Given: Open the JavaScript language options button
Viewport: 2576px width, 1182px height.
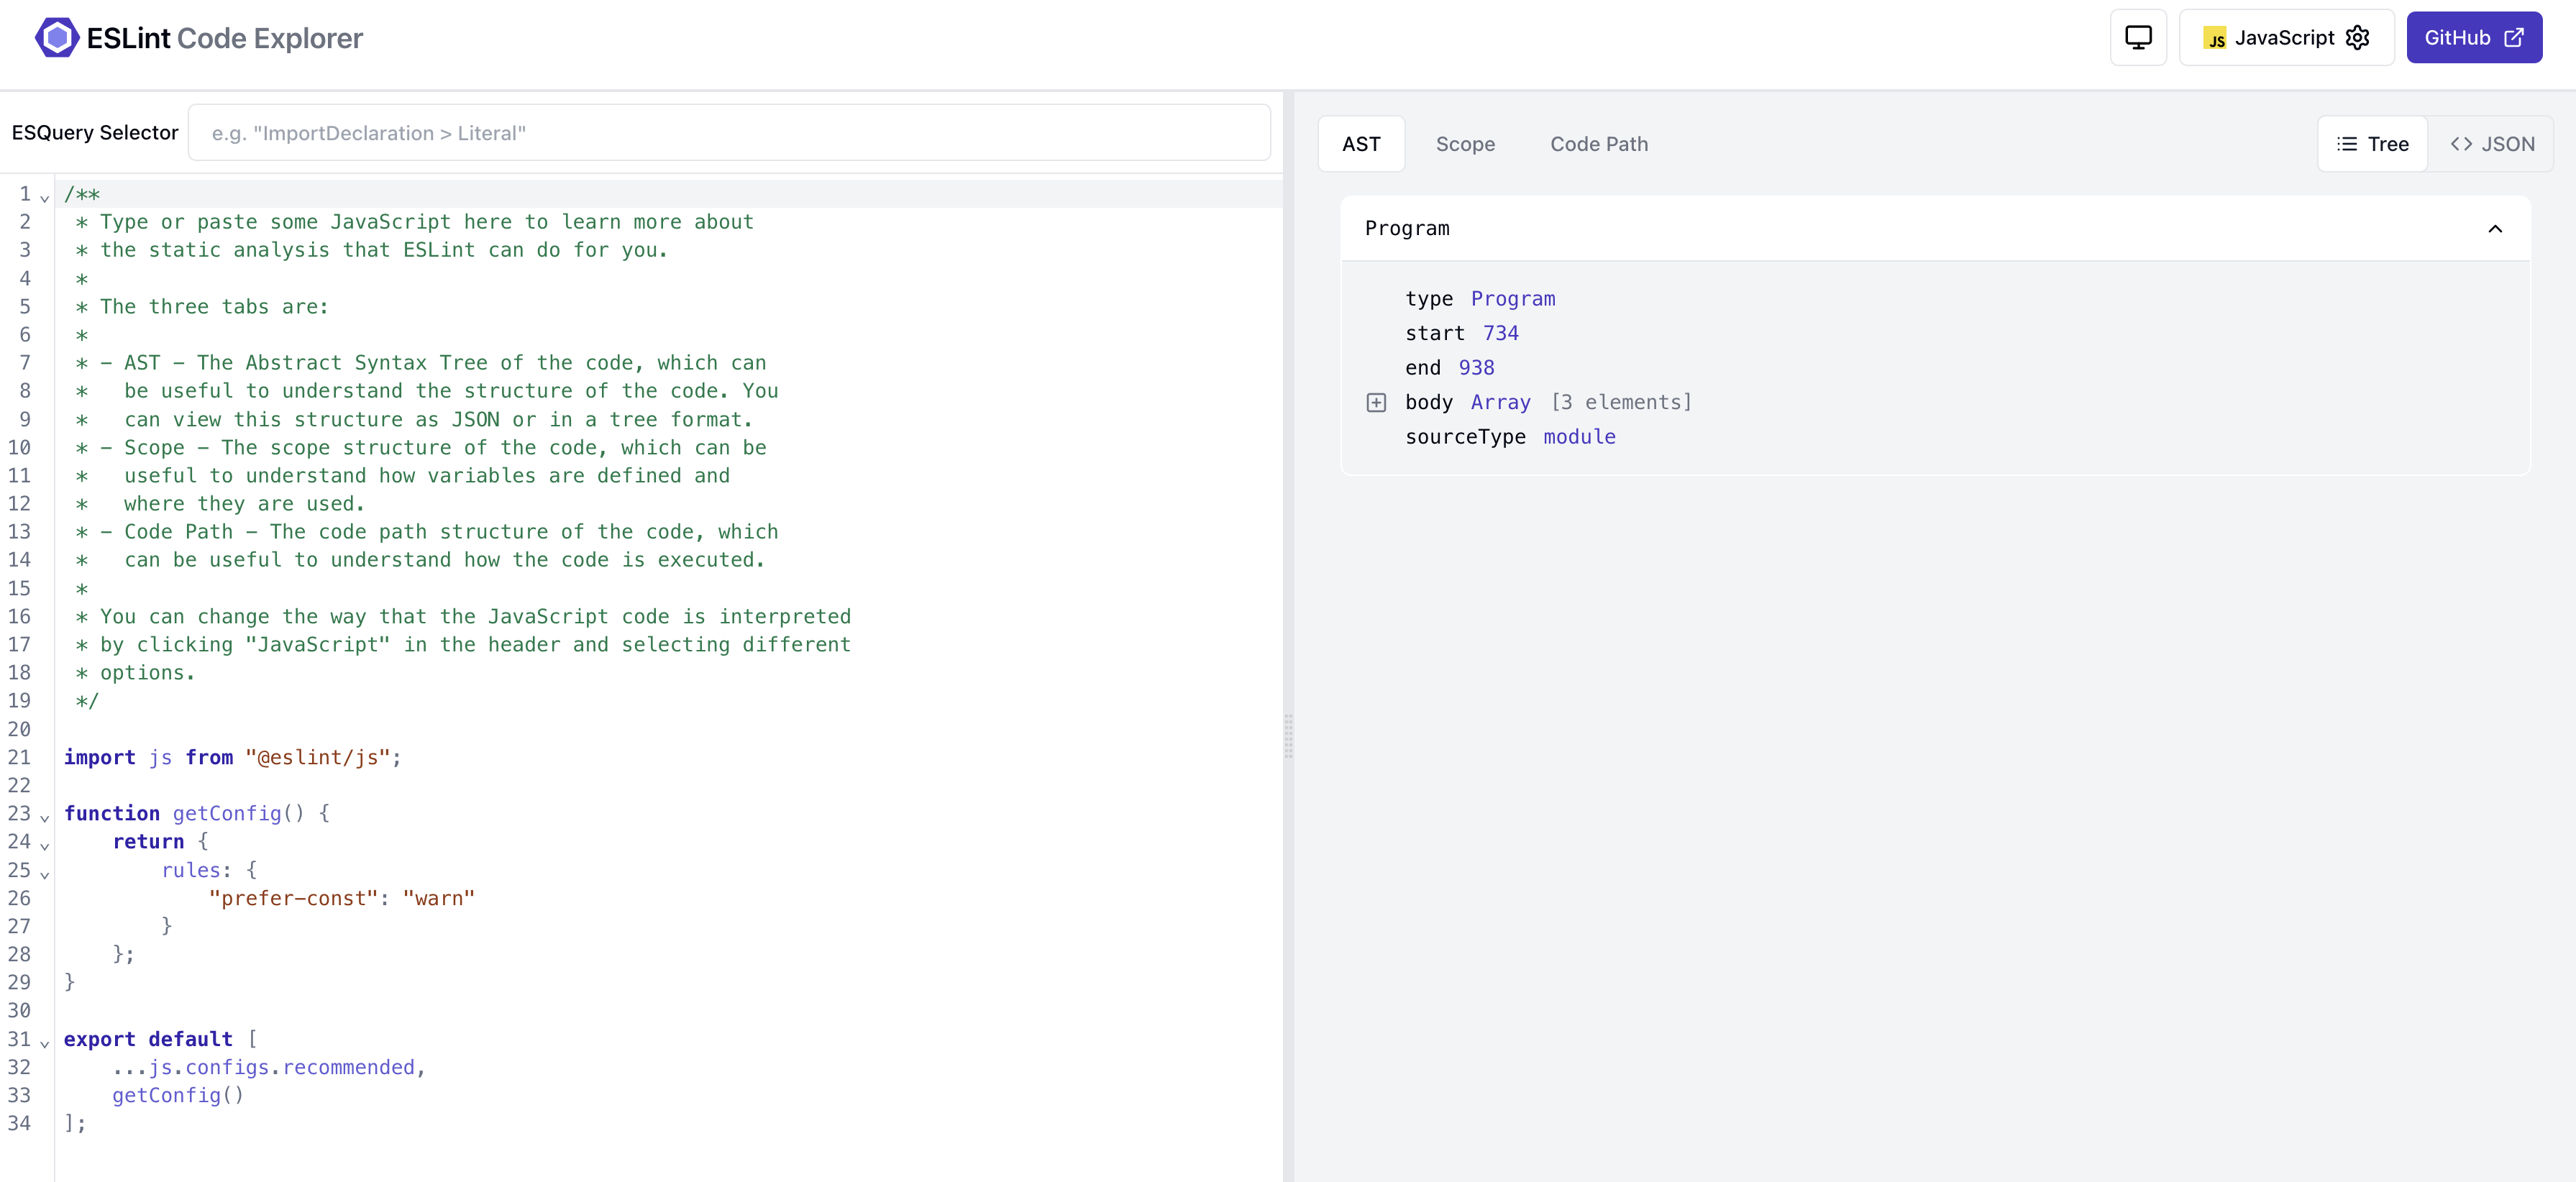Looking at the screenshot, I should tap(2285, 38).
